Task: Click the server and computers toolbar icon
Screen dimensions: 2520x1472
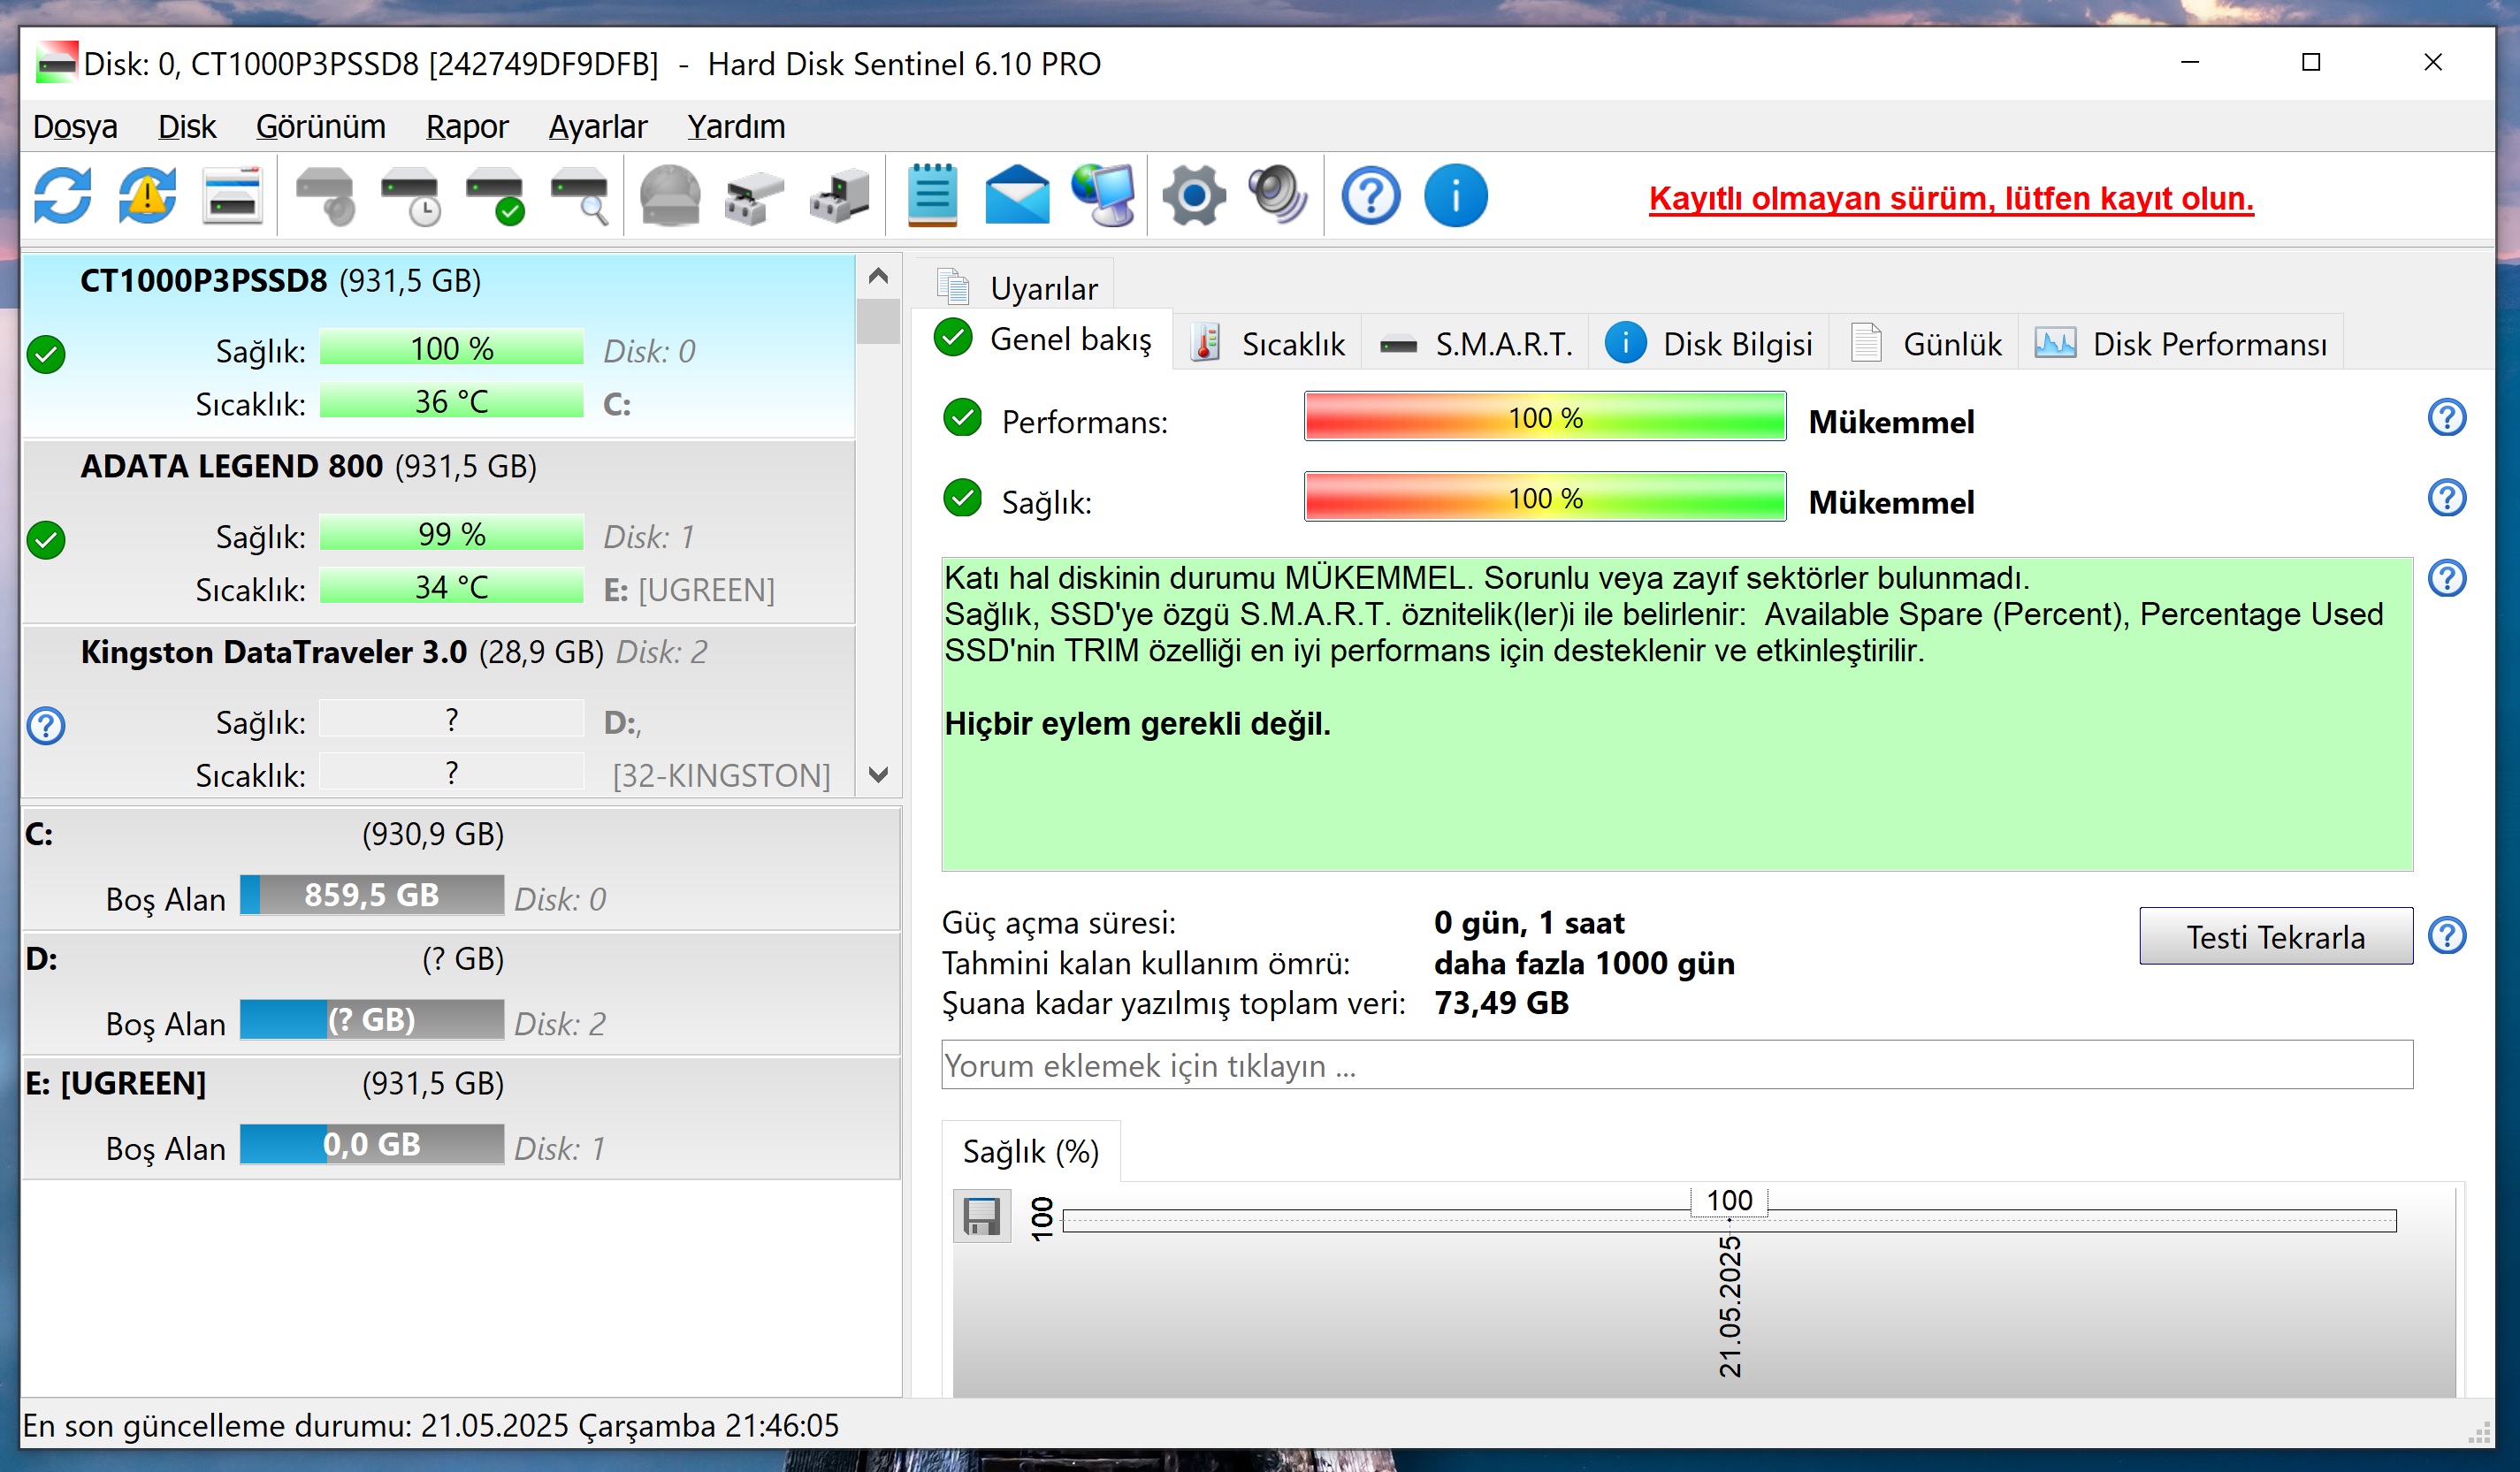Action: point(840,195)
